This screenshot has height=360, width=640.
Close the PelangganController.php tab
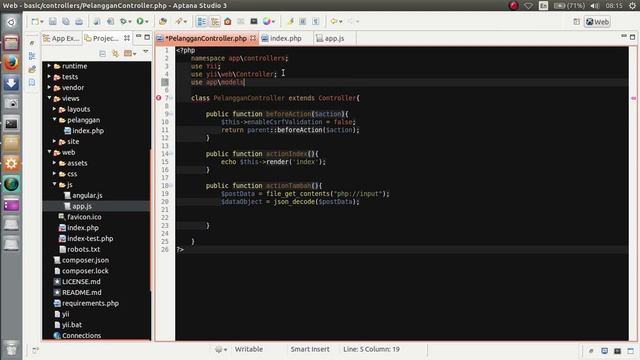pyautogui.click(x=253, y=38)
